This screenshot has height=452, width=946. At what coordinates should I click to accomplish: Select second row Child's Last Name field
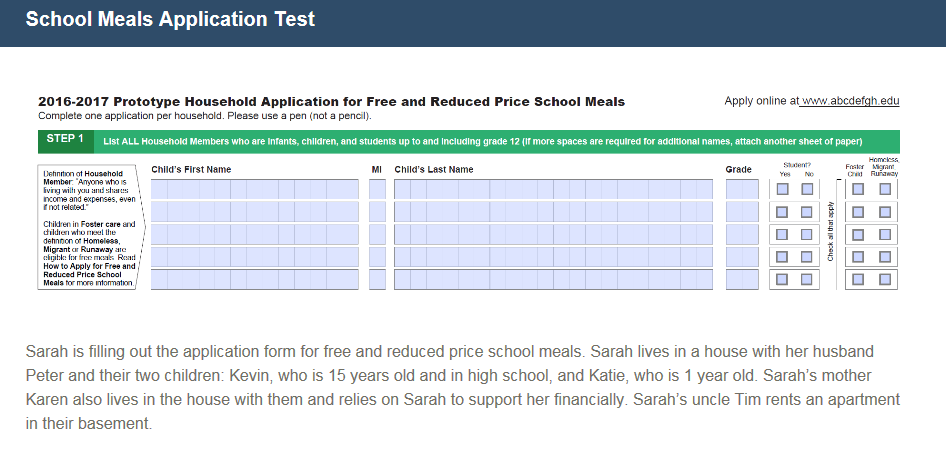(x=553, y=212)
